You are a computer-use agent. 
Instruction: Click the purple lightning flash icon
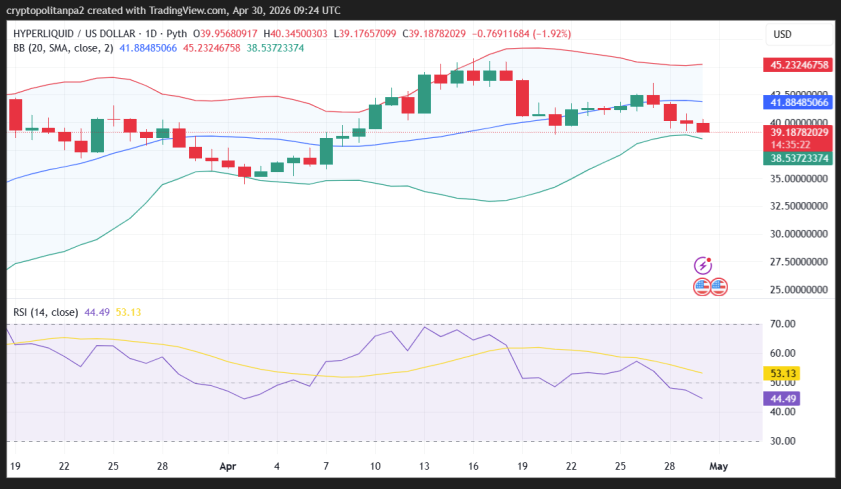(703, 265)
